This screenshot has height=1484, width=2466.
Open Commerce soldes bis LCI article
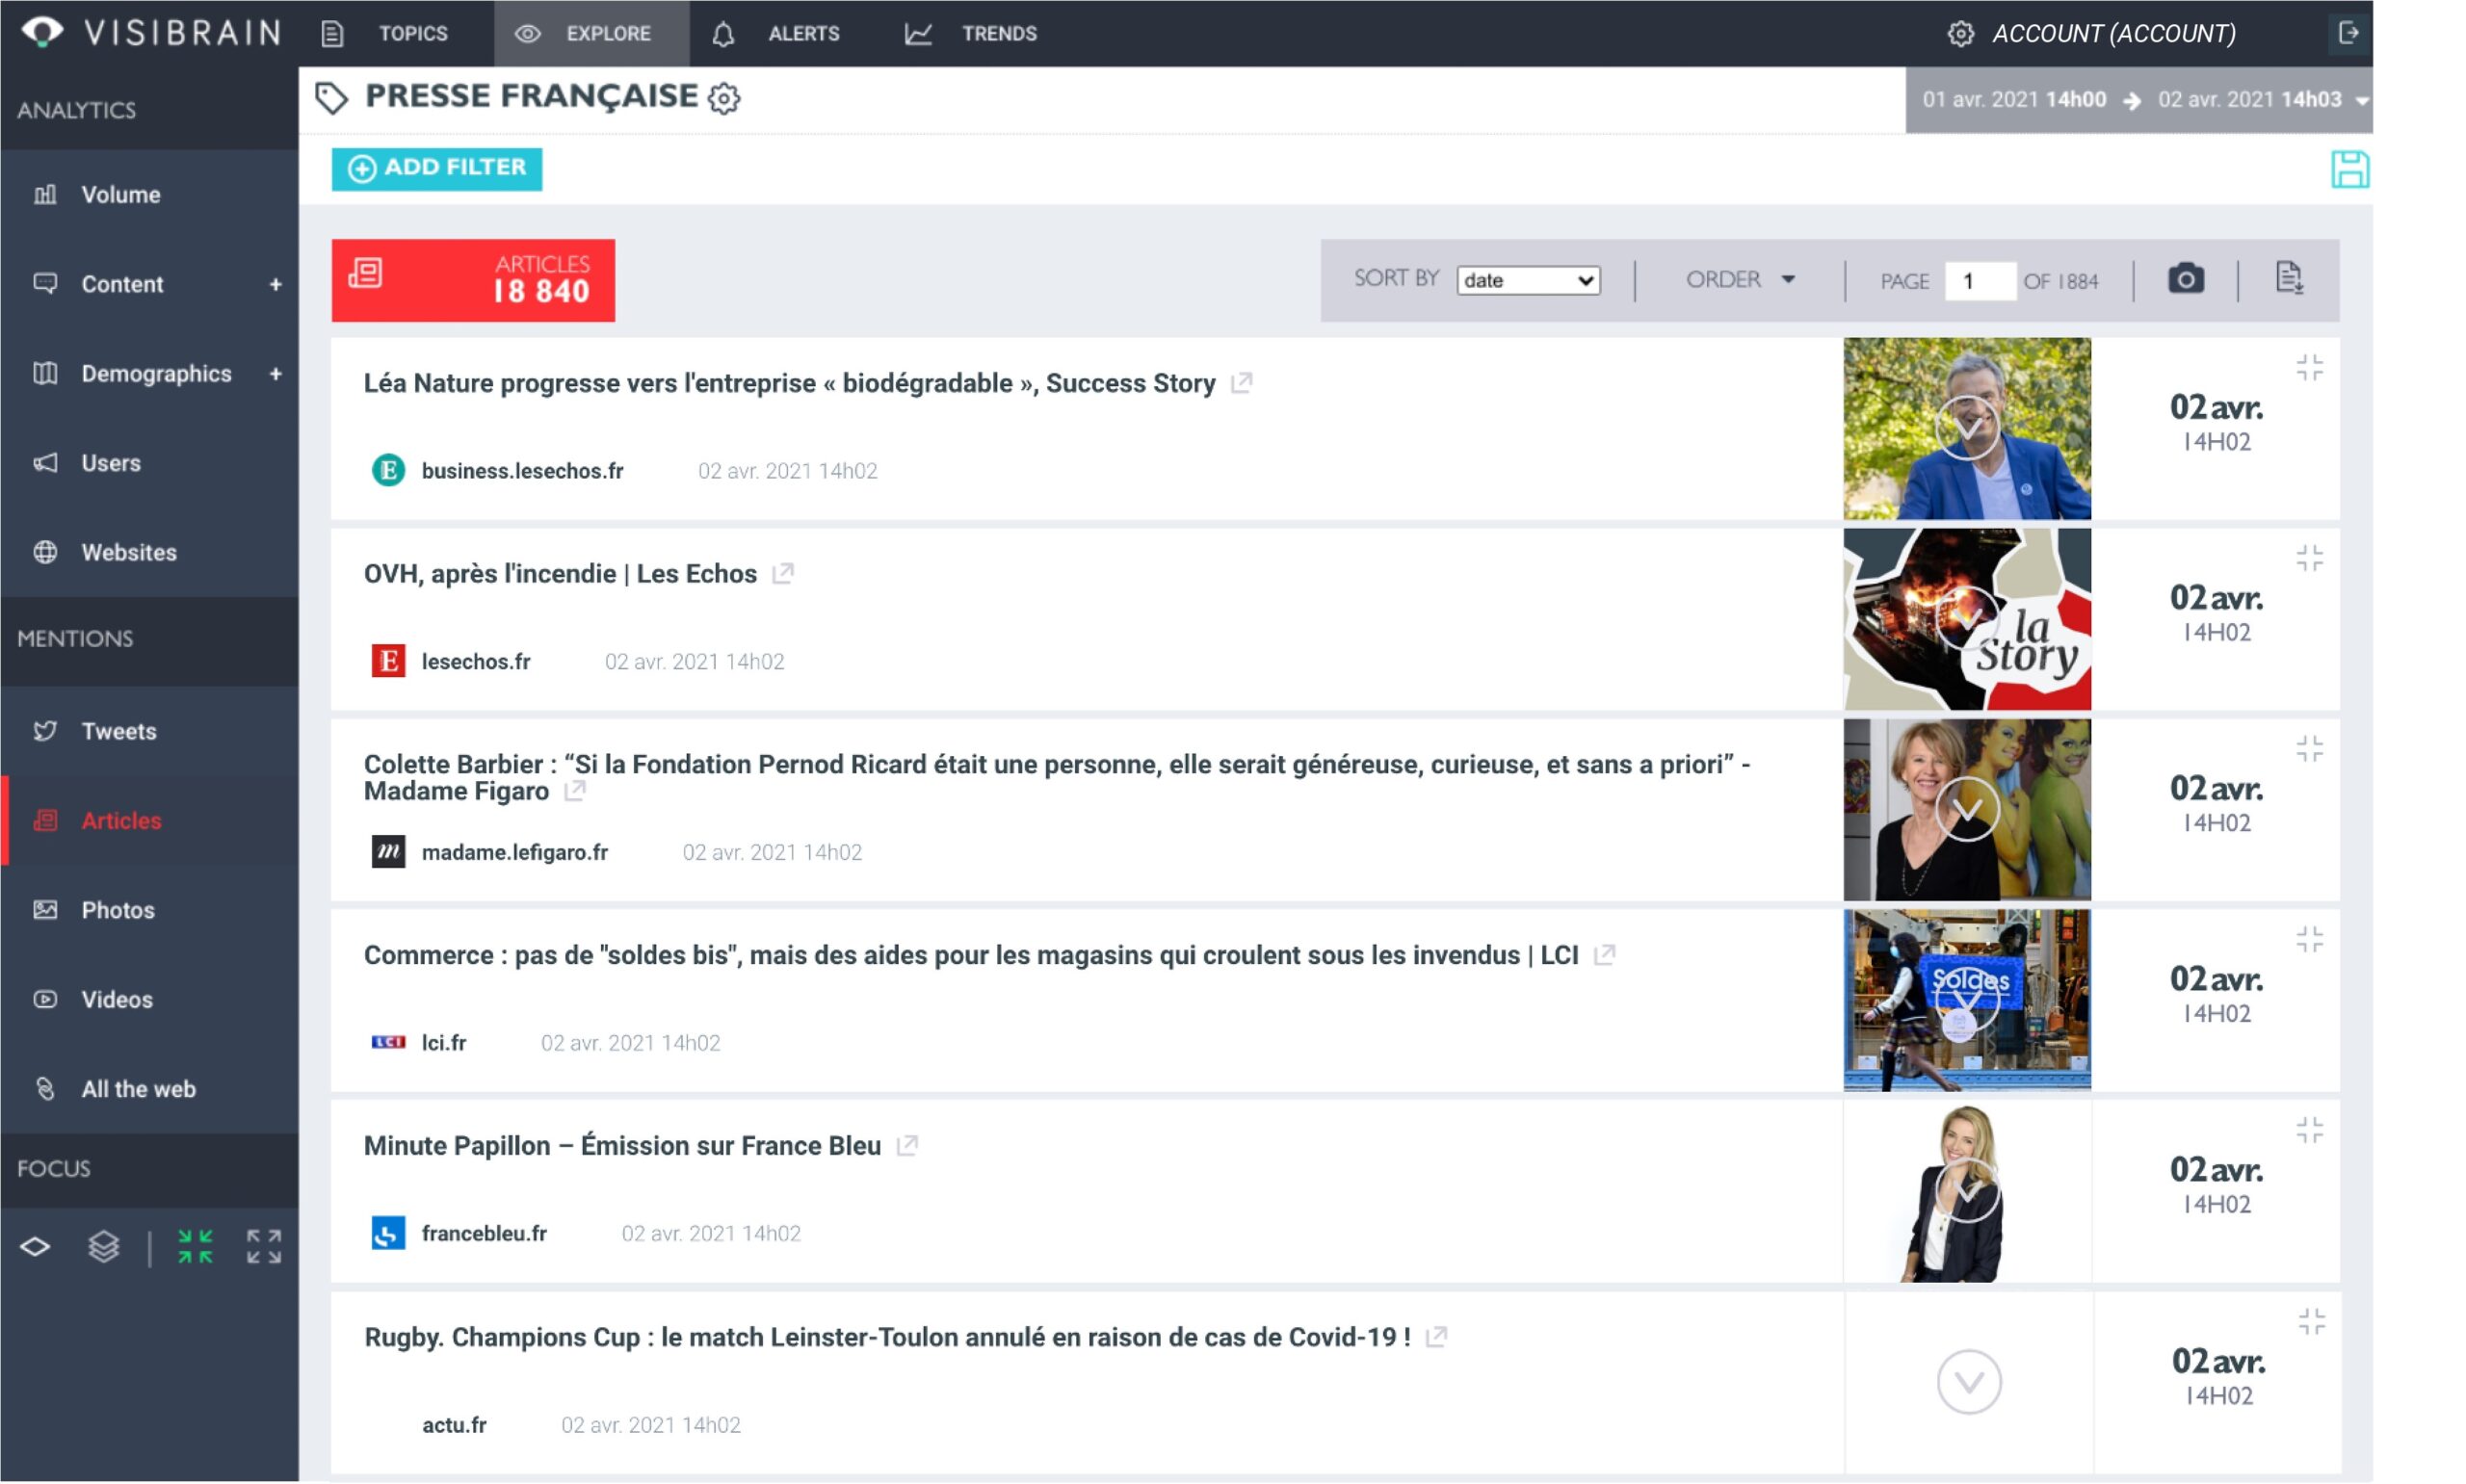click(x=971, y=955)
